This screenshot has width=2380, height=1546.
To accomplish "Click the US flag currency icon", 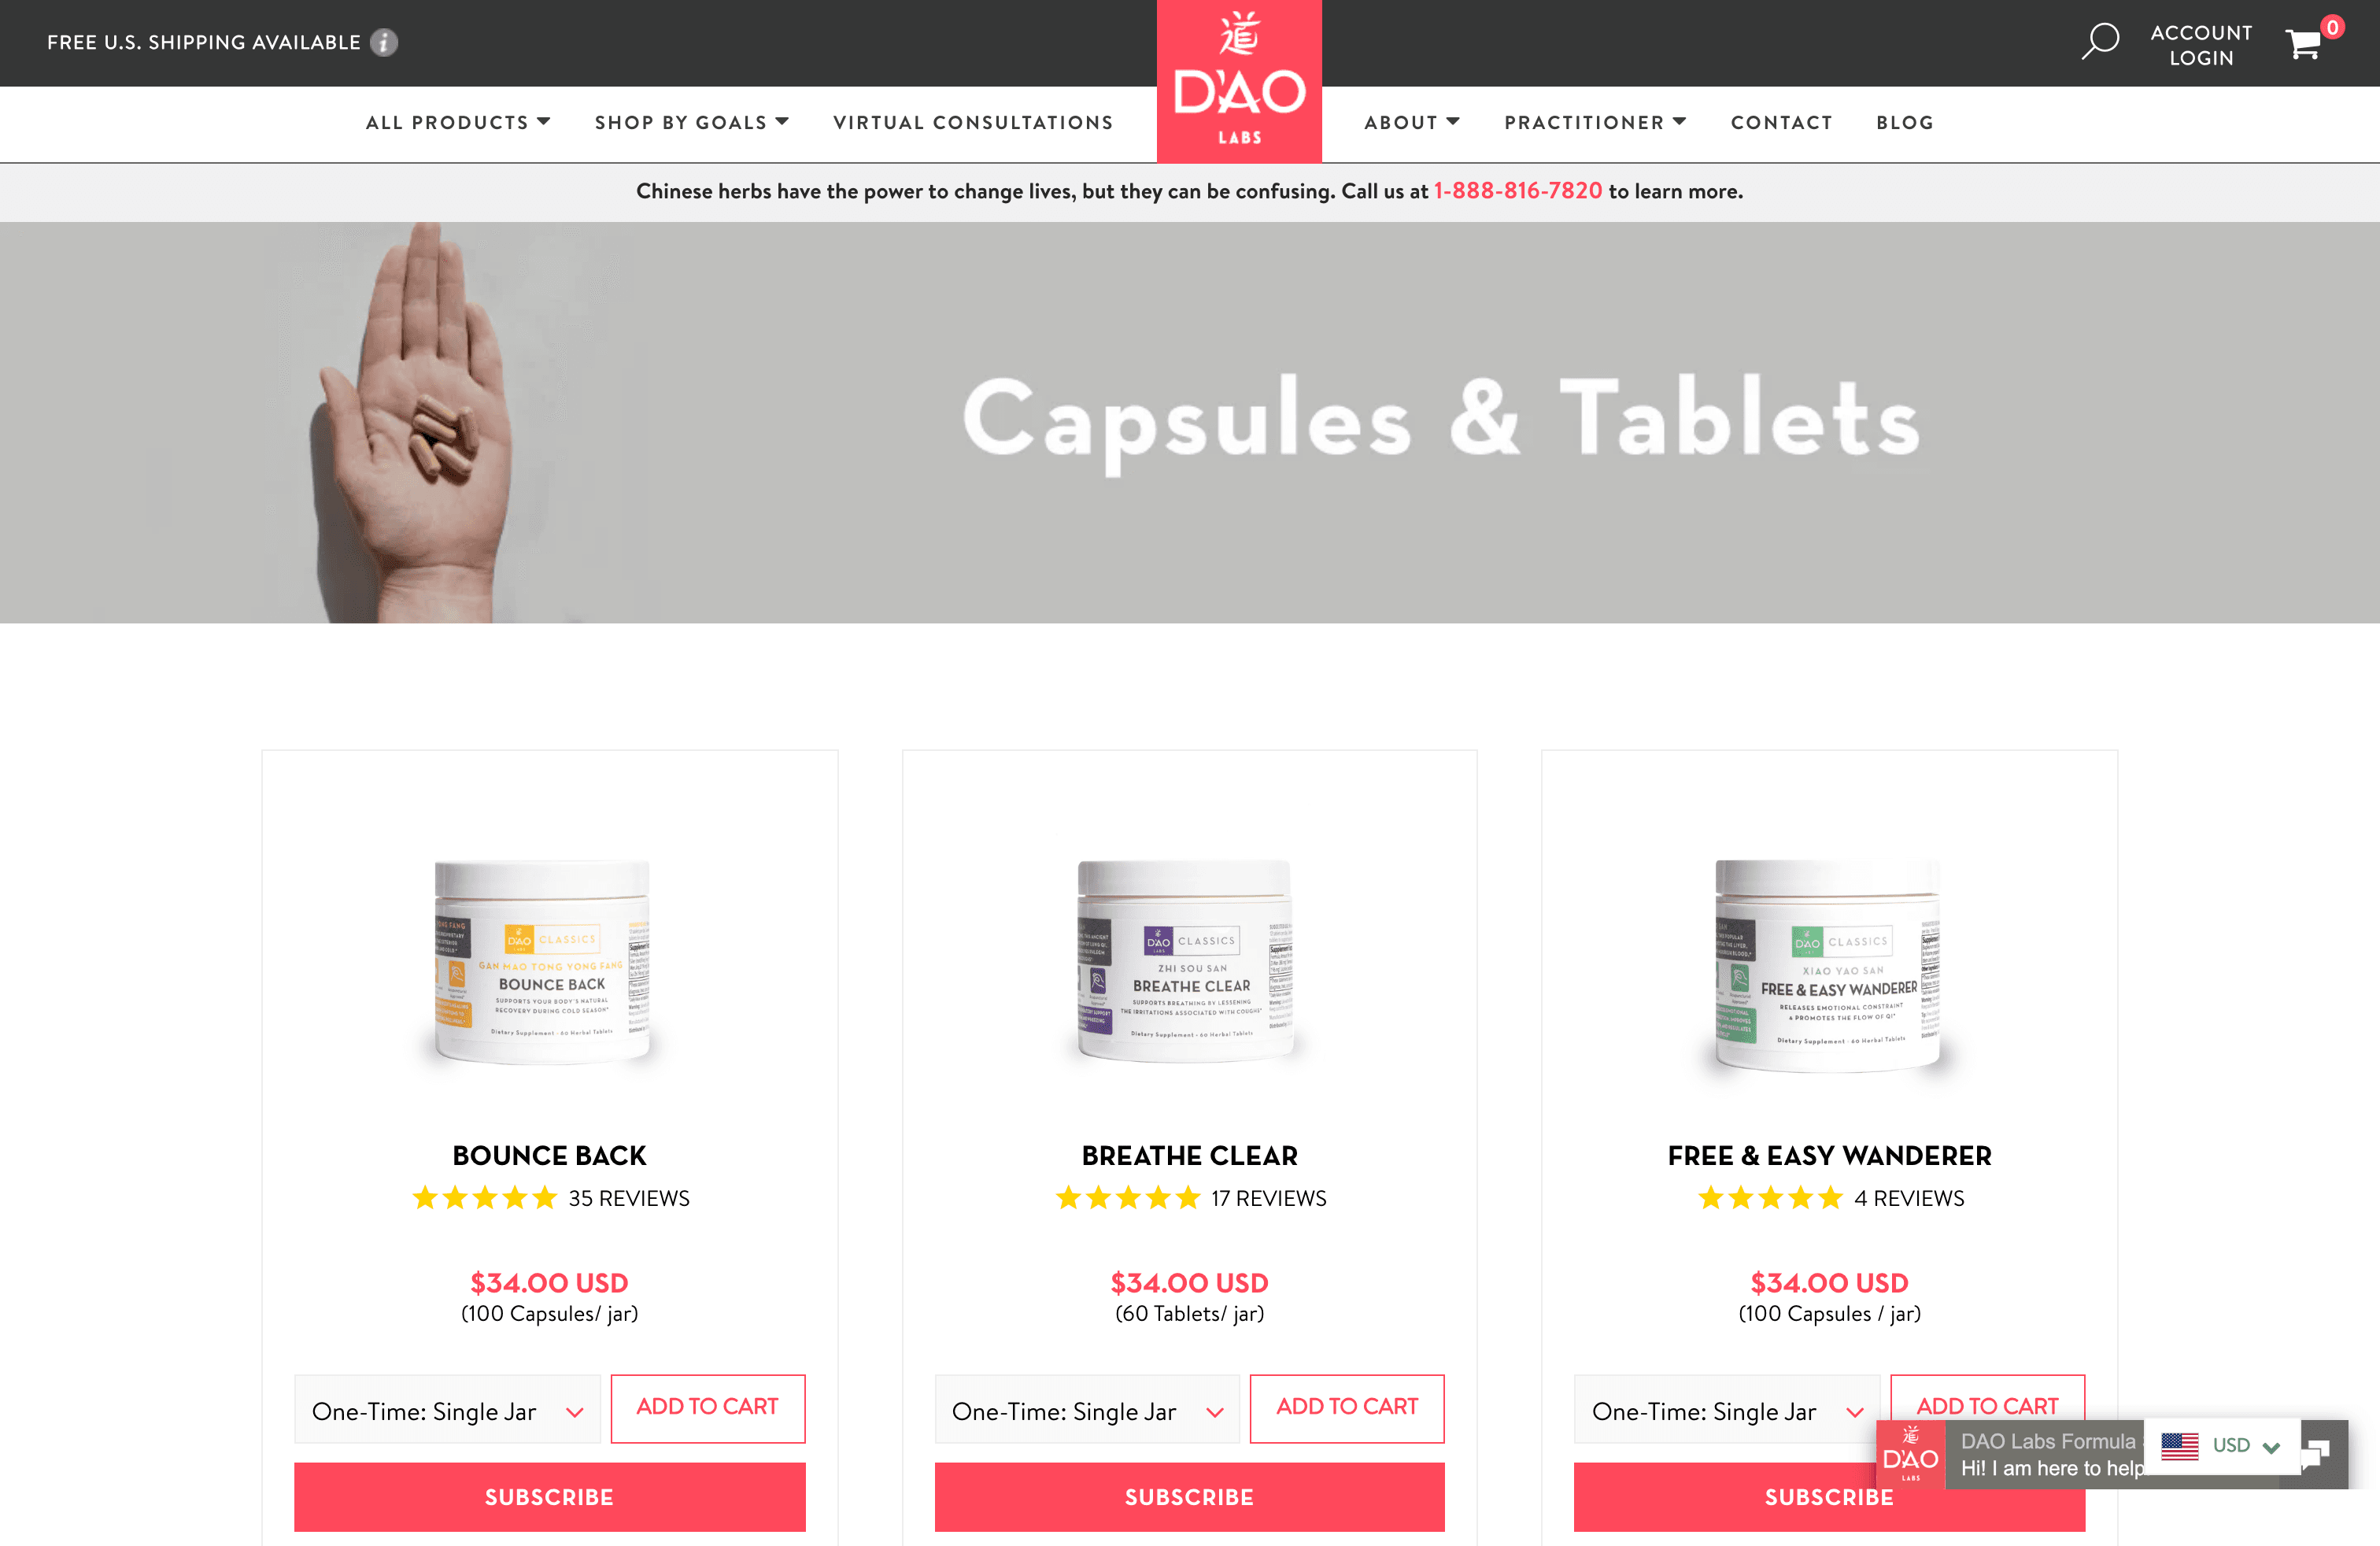I will (2179, 1446).
